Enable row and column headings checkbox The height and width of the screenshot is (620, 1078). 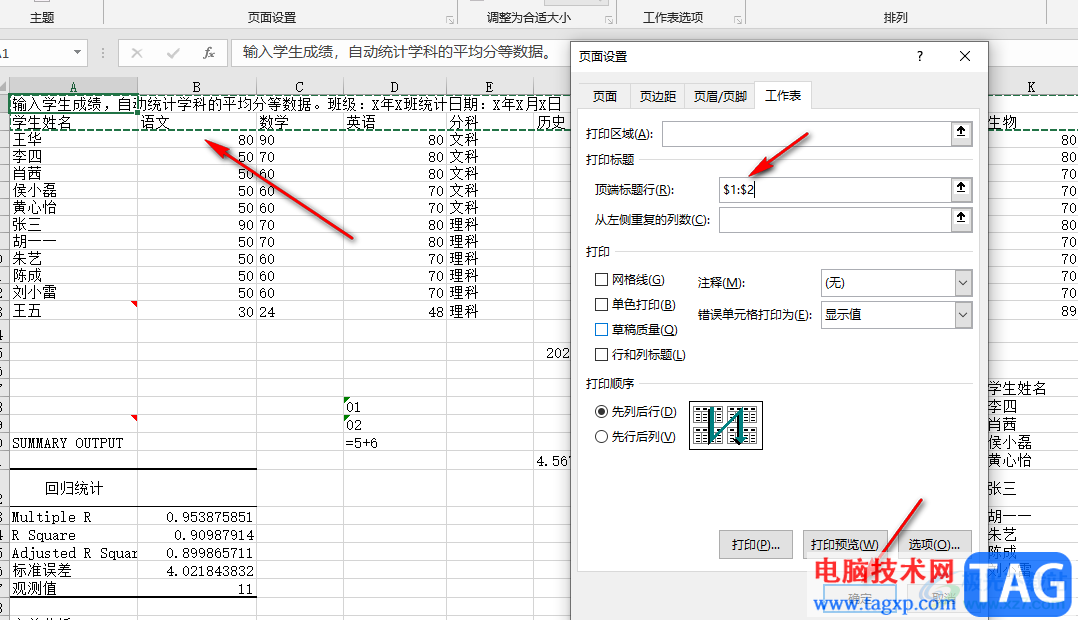pos(602,355)
